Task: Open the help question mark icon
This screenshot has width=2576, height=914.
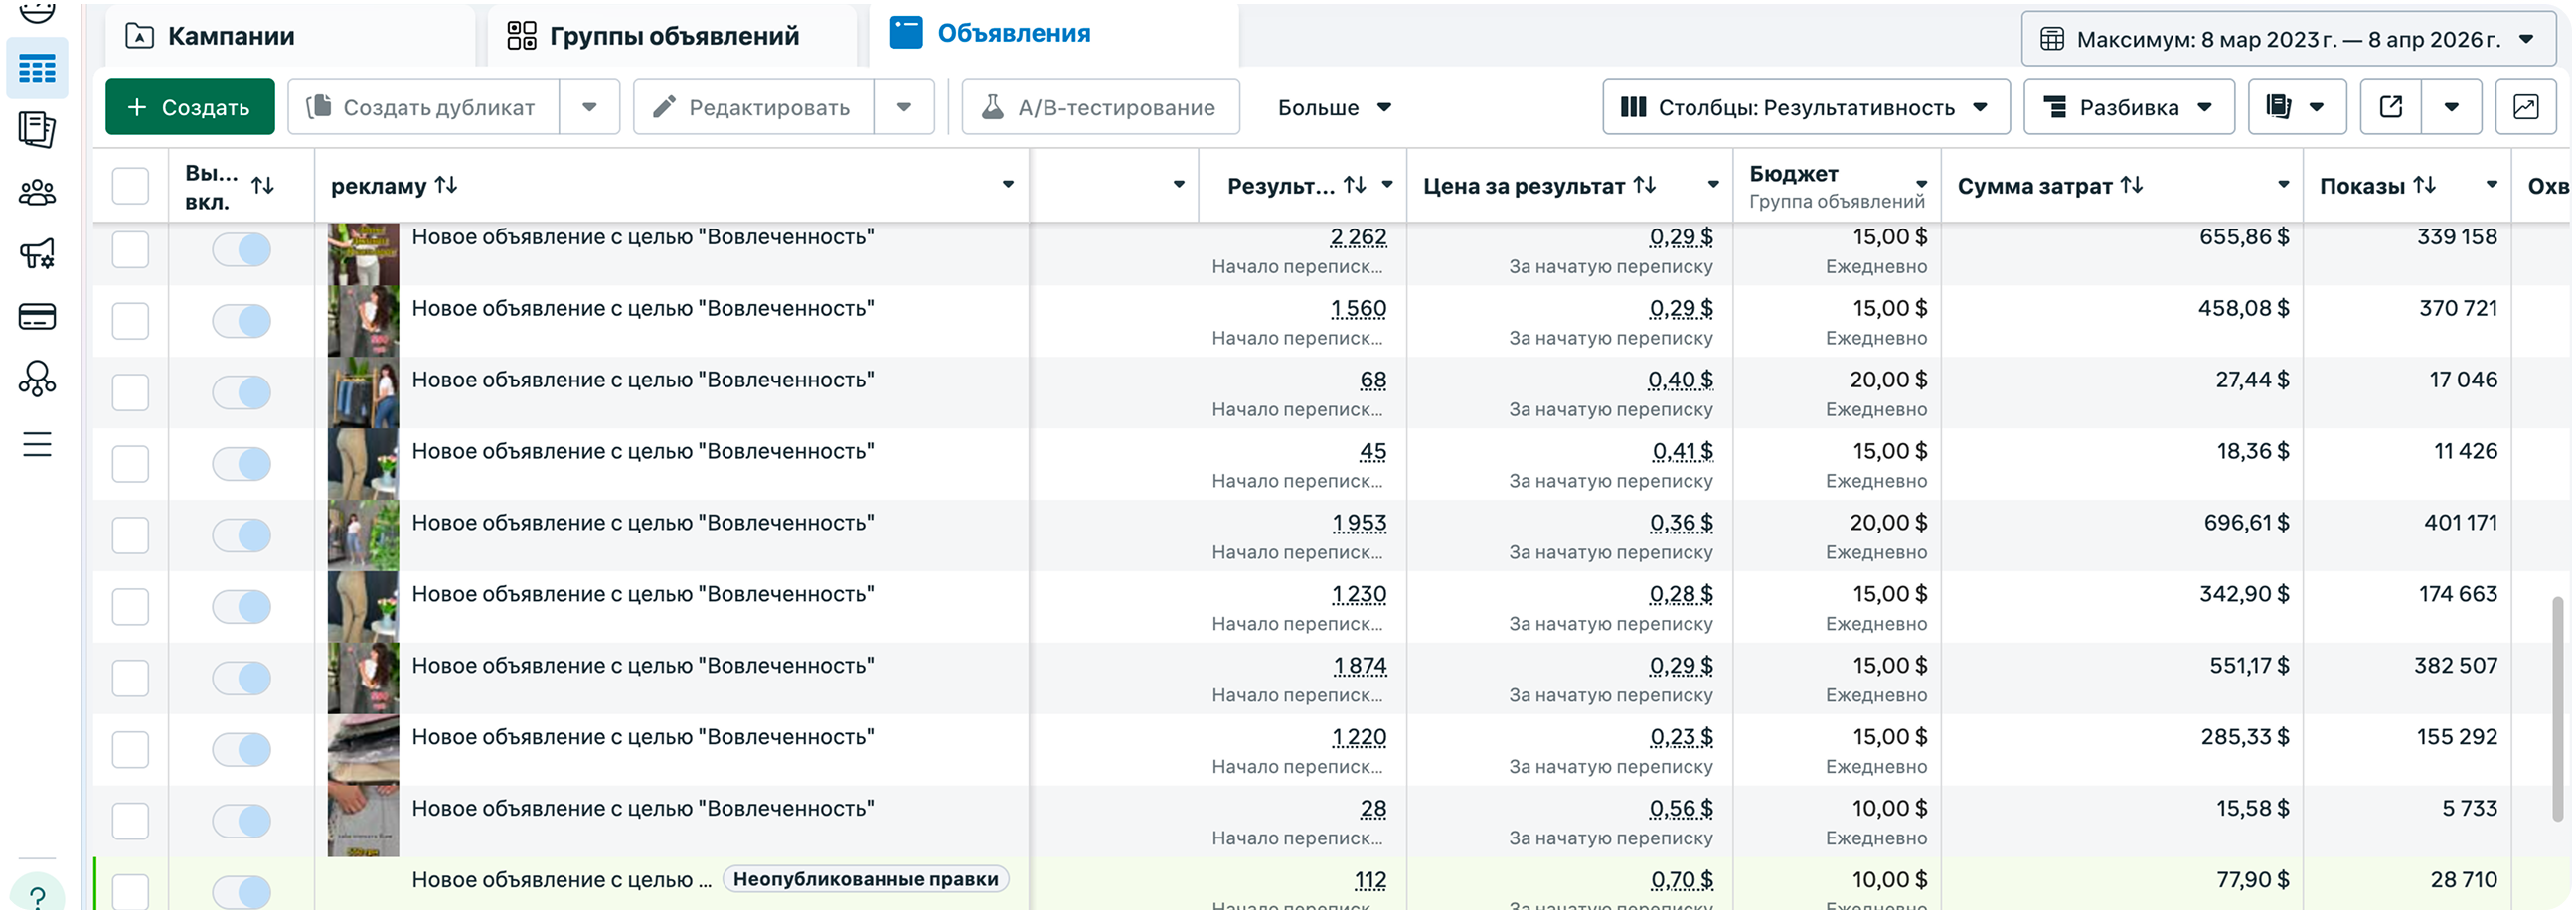Action: point(37,896)
